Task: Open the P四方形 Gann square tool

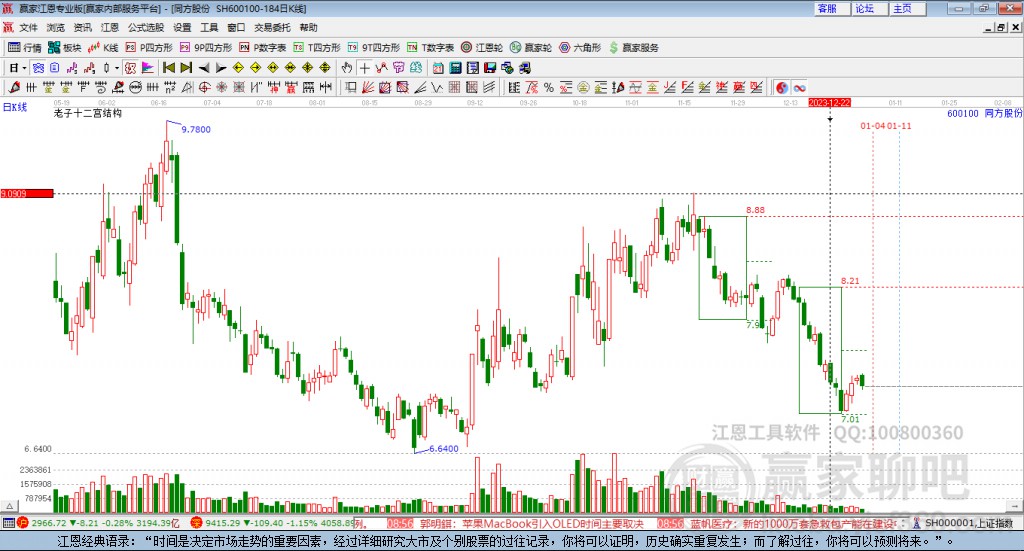Action: [x=149, y=48]
